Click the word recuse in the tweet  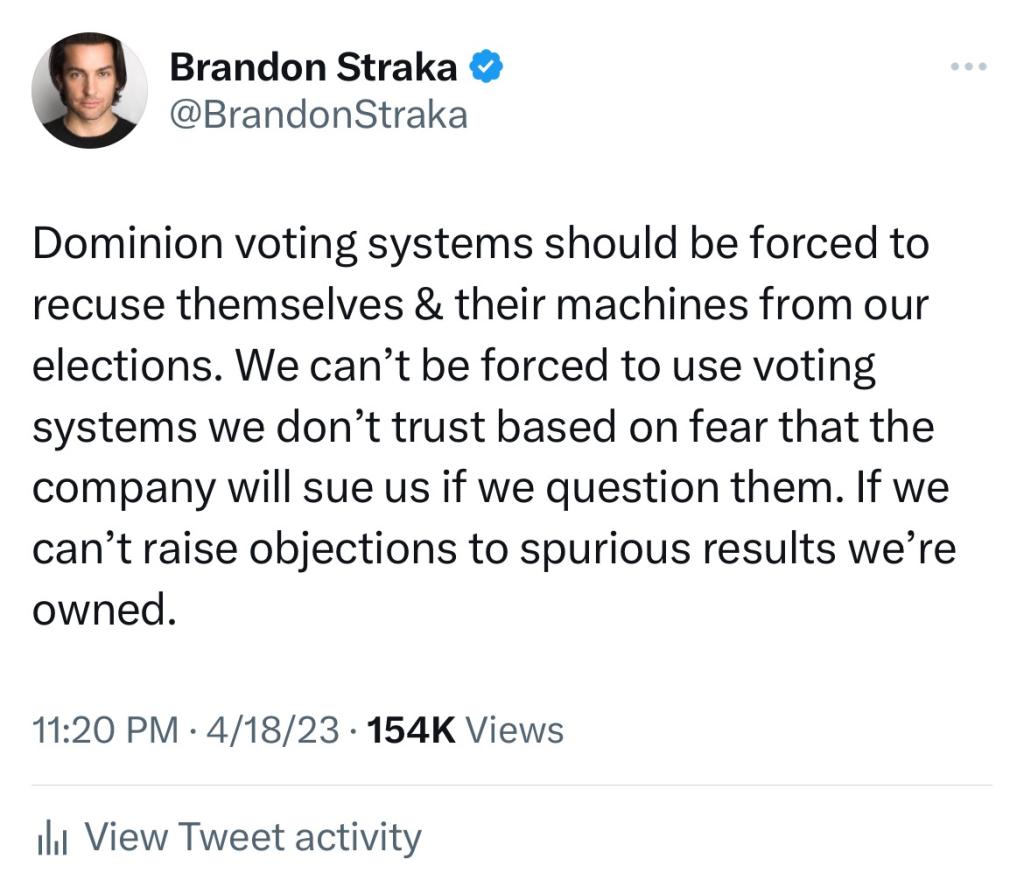click(x=97, y=306)
